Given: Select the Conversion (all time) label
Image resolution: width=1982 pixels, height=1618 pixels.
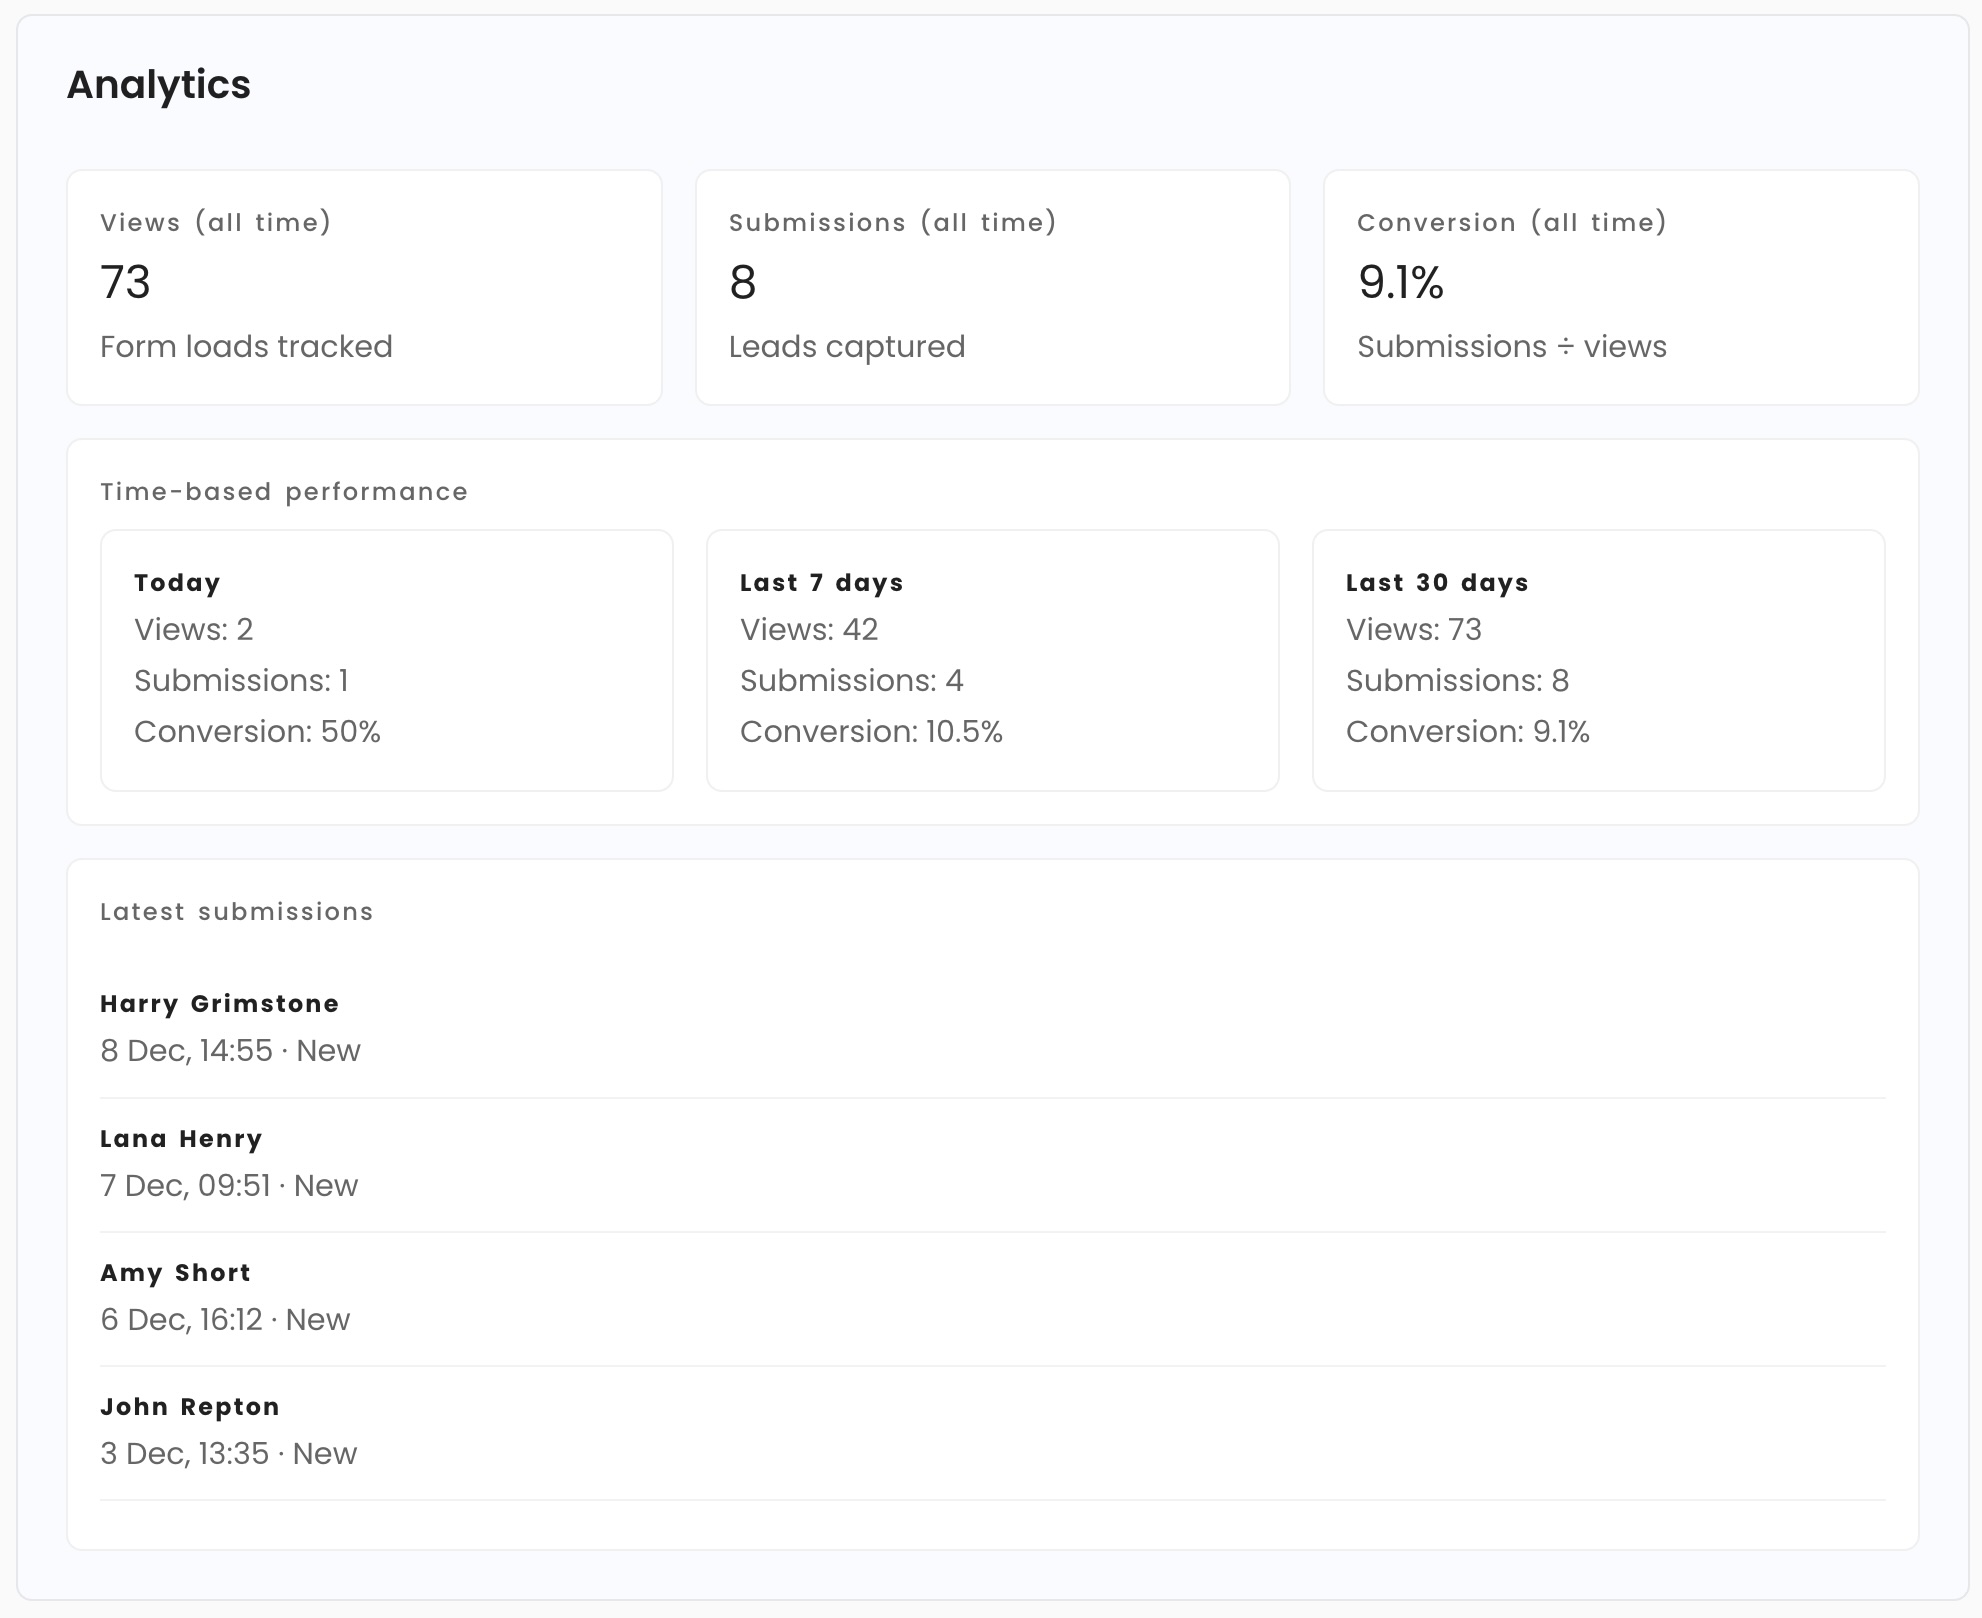Looking at the screenshot, I should point(1512,222).
